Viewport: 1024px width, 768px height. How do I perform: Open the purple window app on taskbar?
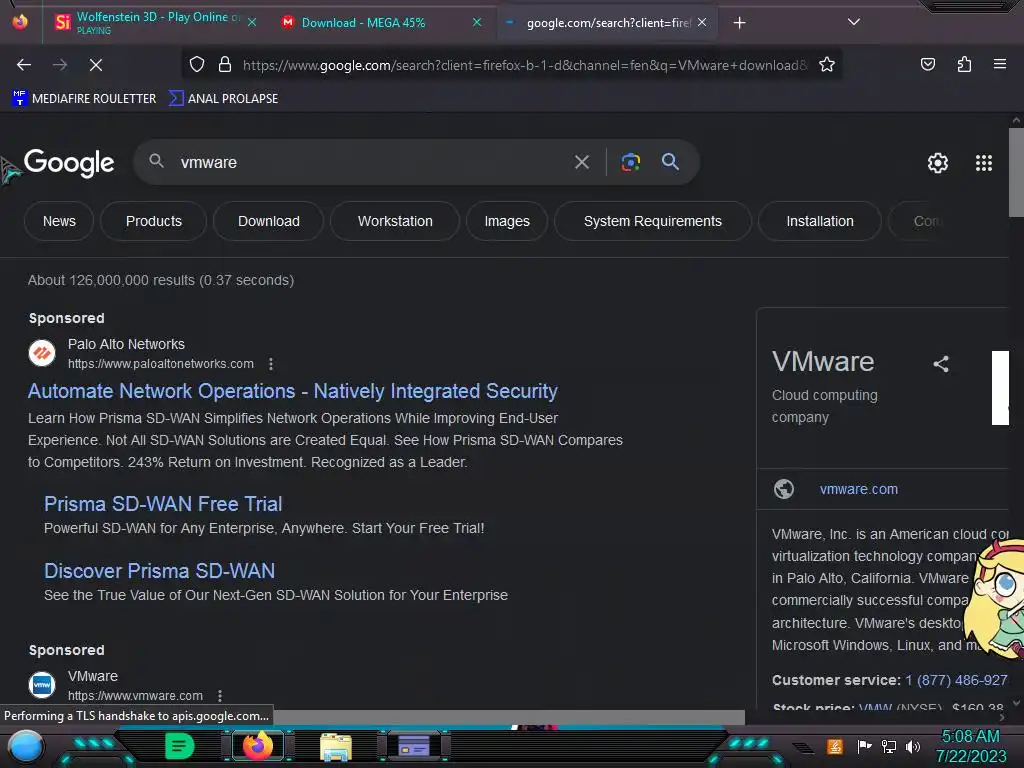coord(414,746)
